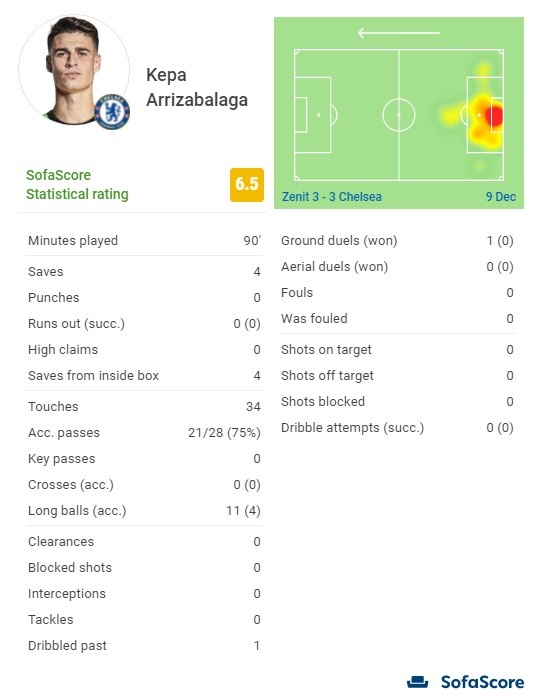541x695 pixels.
Task: Click the center circle on the pitch map
Action: coord(399,115)
